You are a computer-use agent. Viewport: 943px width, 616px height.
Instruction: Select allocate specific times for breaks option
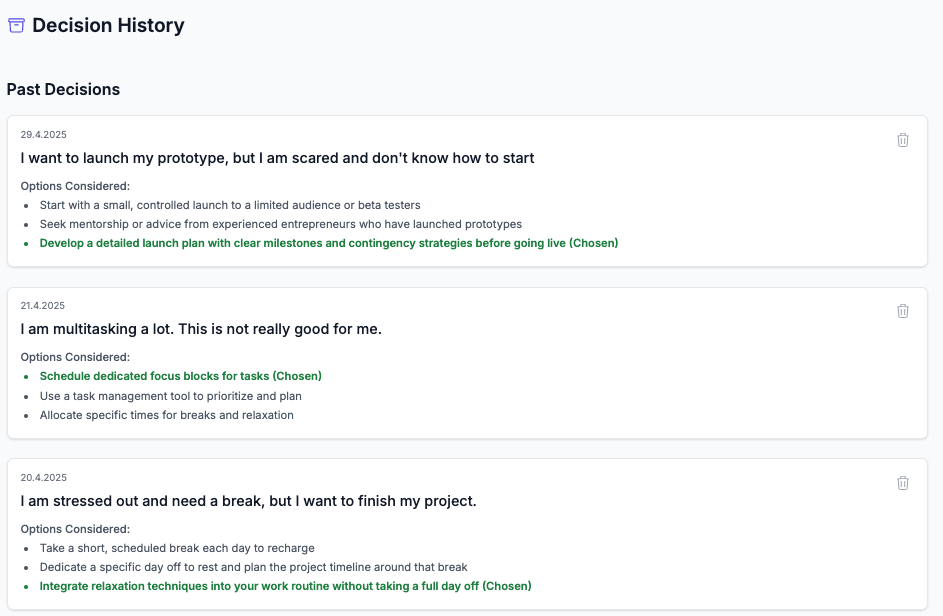[166, 415]
